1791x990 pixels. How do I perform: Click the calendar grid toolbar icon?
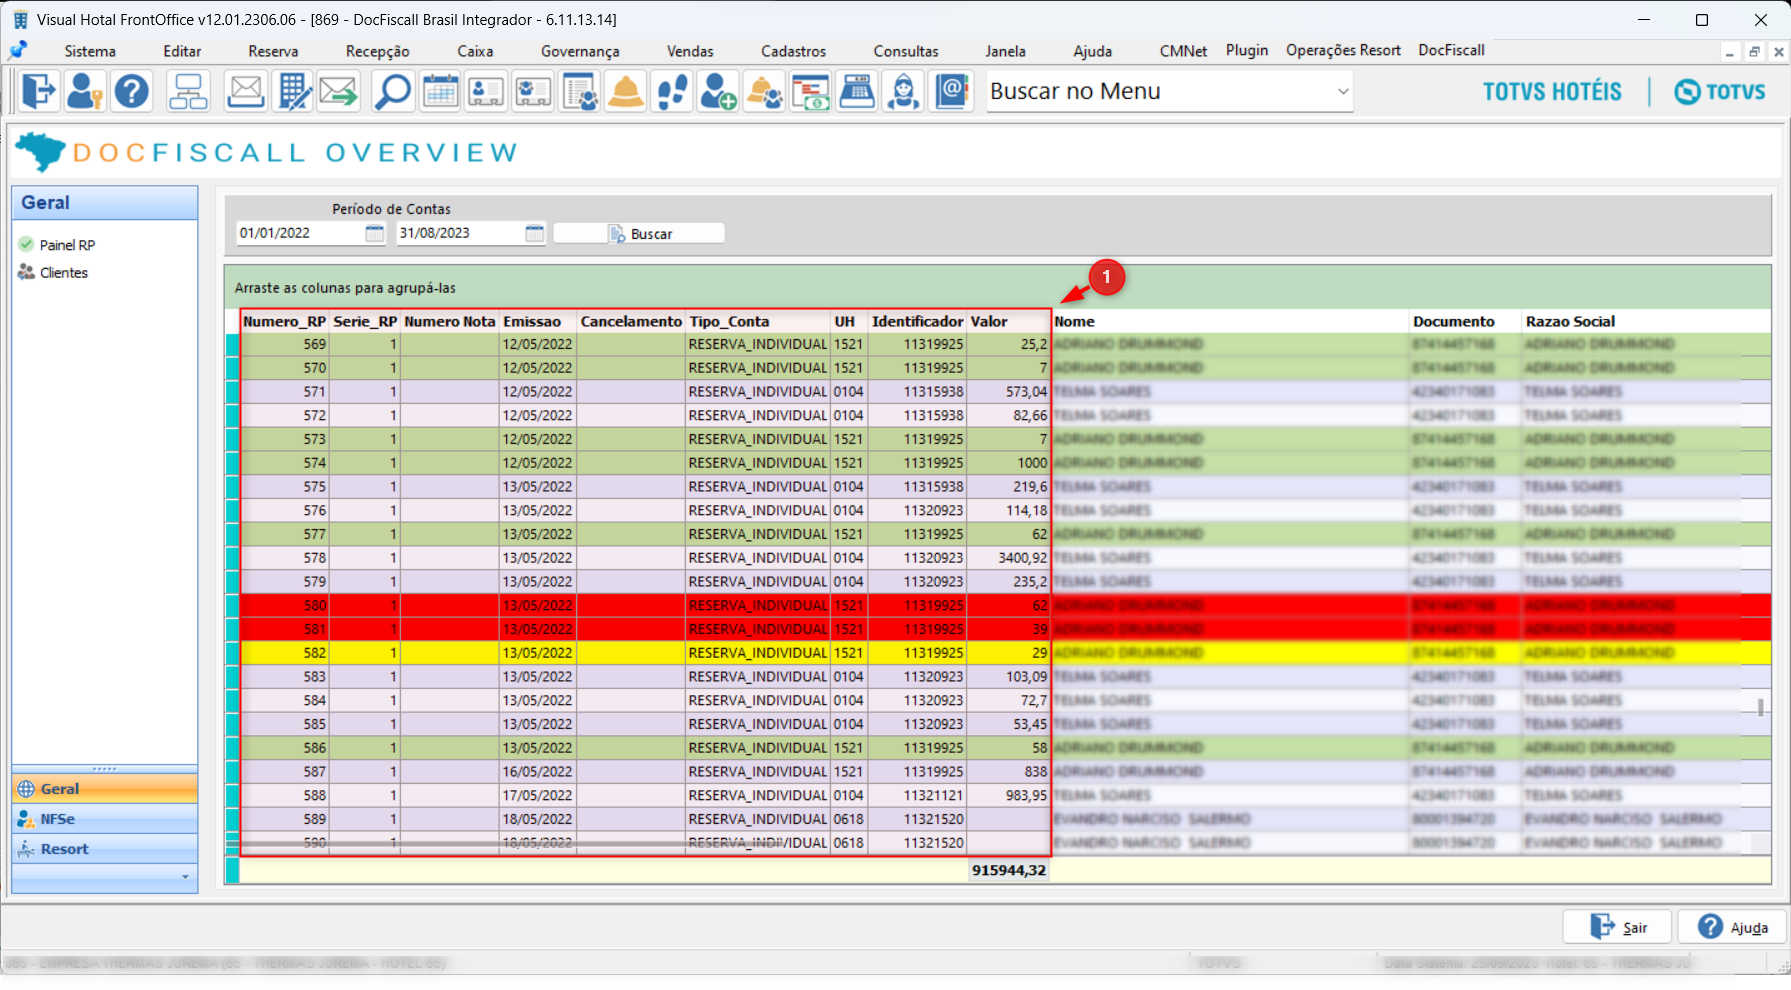(440, 91)
